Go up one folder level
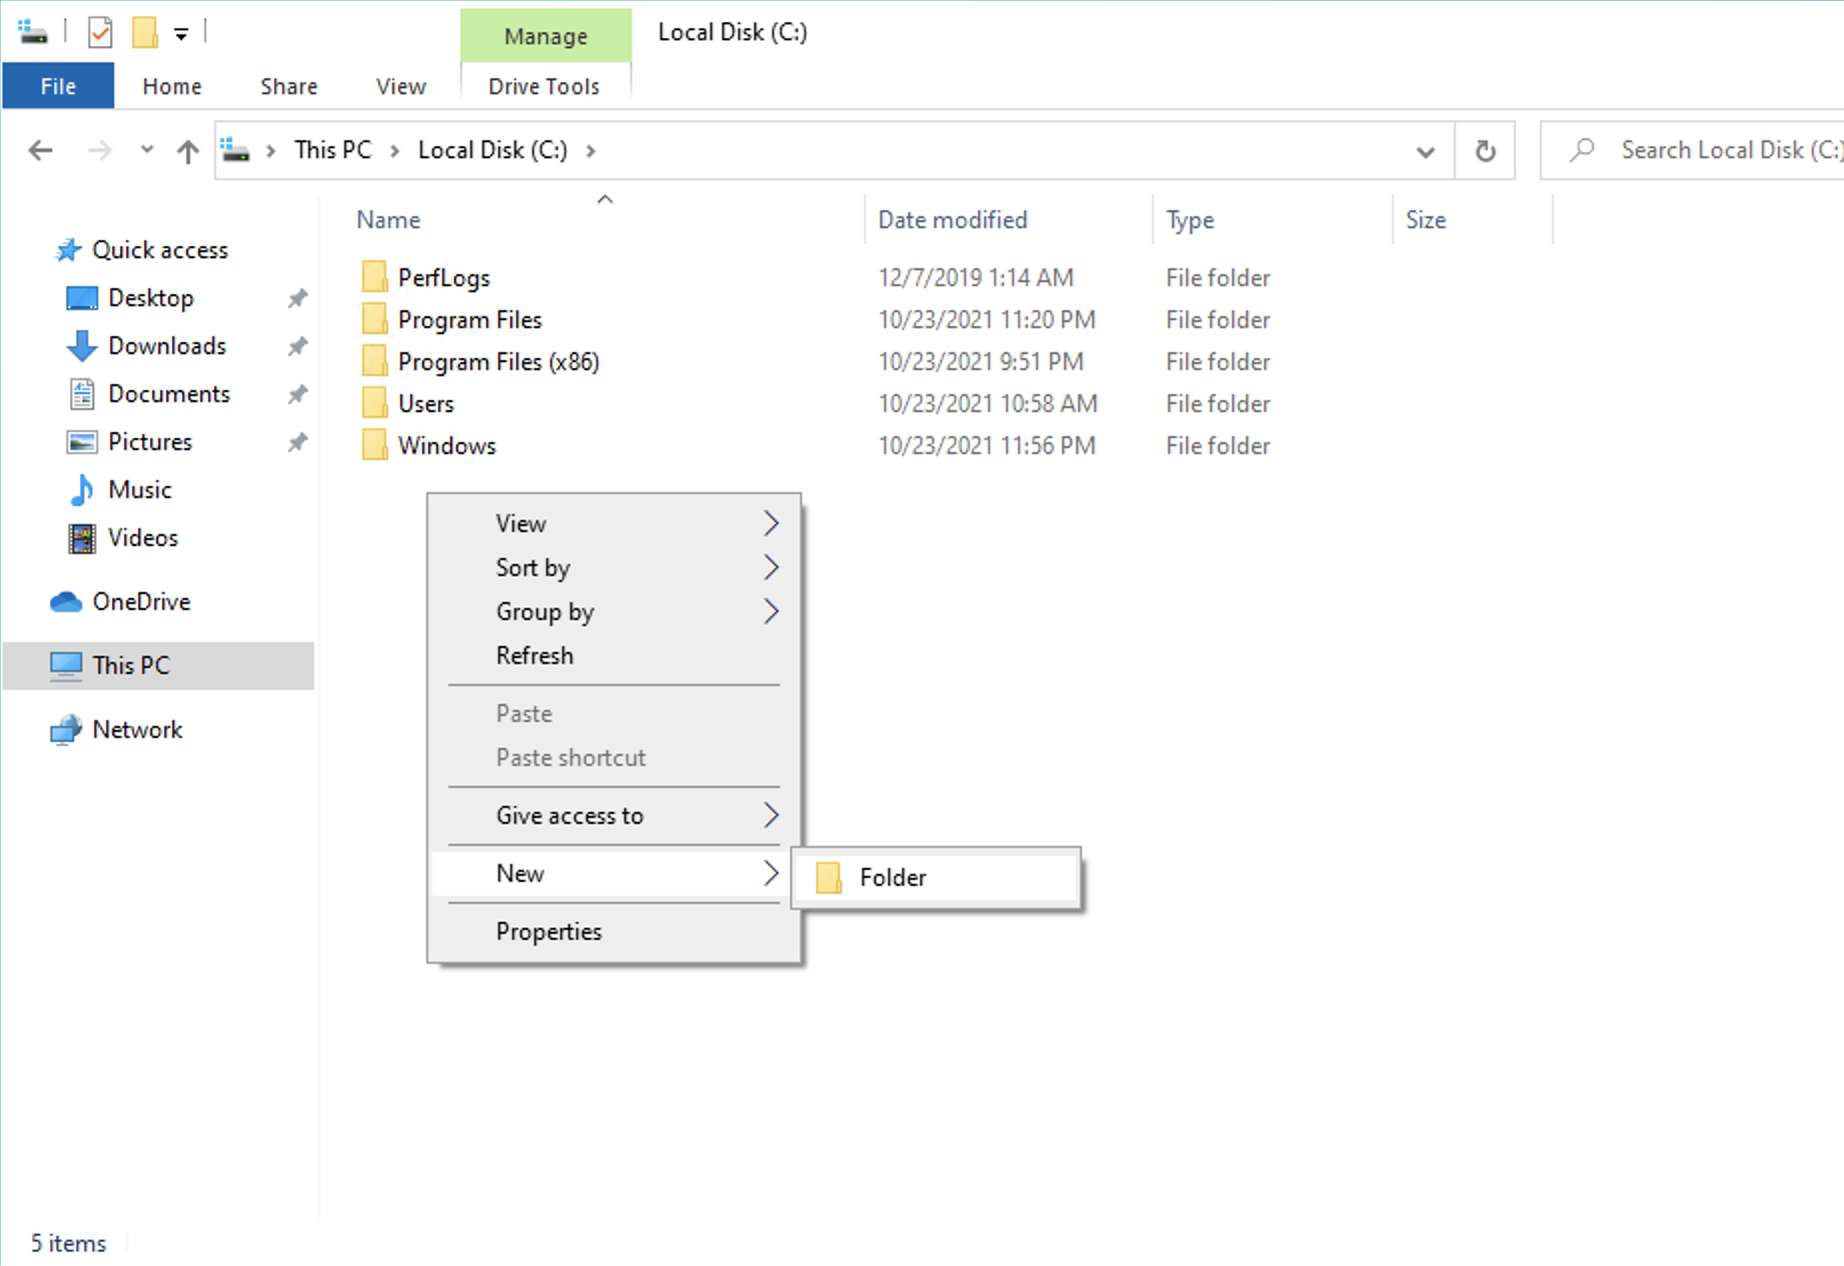This screenshot has width=1844, height=1266. coord(187,151)
